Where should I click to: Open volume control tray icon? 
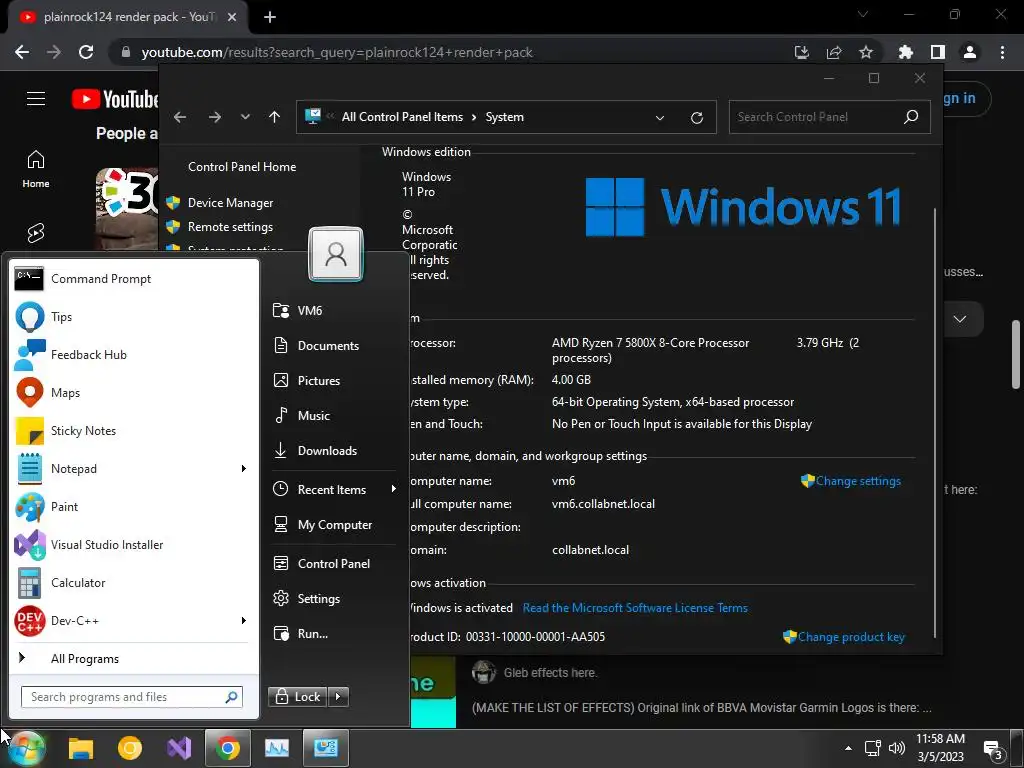[x=897, y=748]
